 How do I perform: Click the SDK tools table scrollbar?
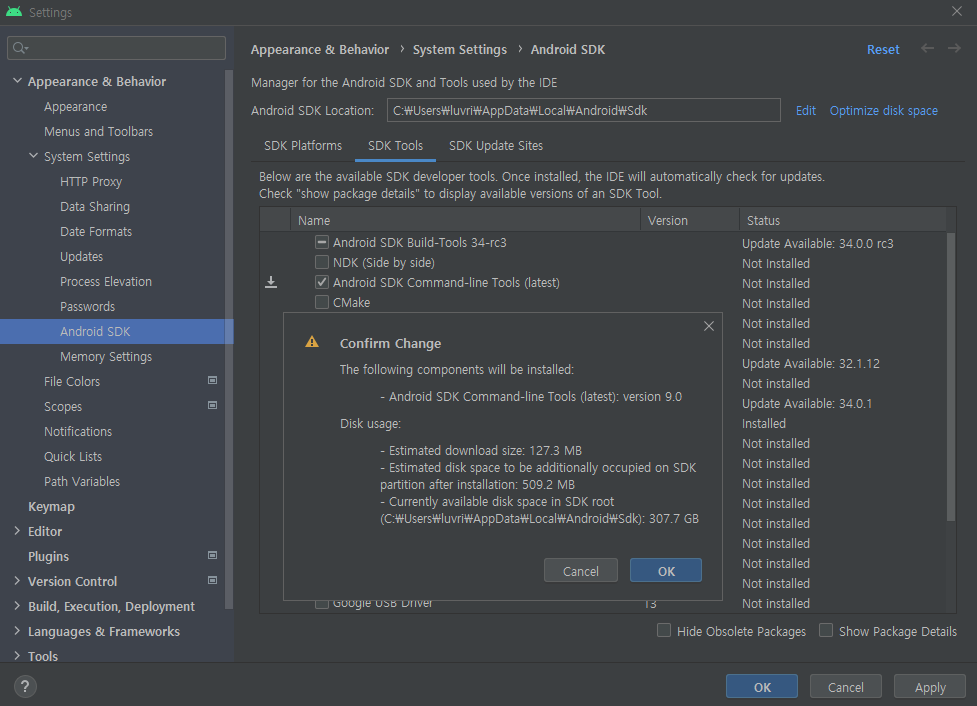[950, 376]
